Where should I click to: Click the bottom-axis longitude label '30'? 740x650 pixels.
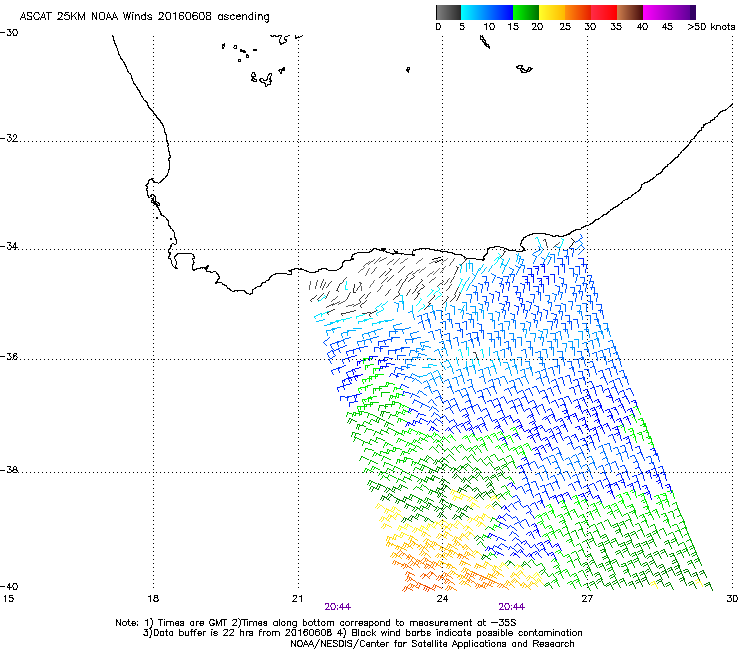pyautogui.click(x=732, y=599)
